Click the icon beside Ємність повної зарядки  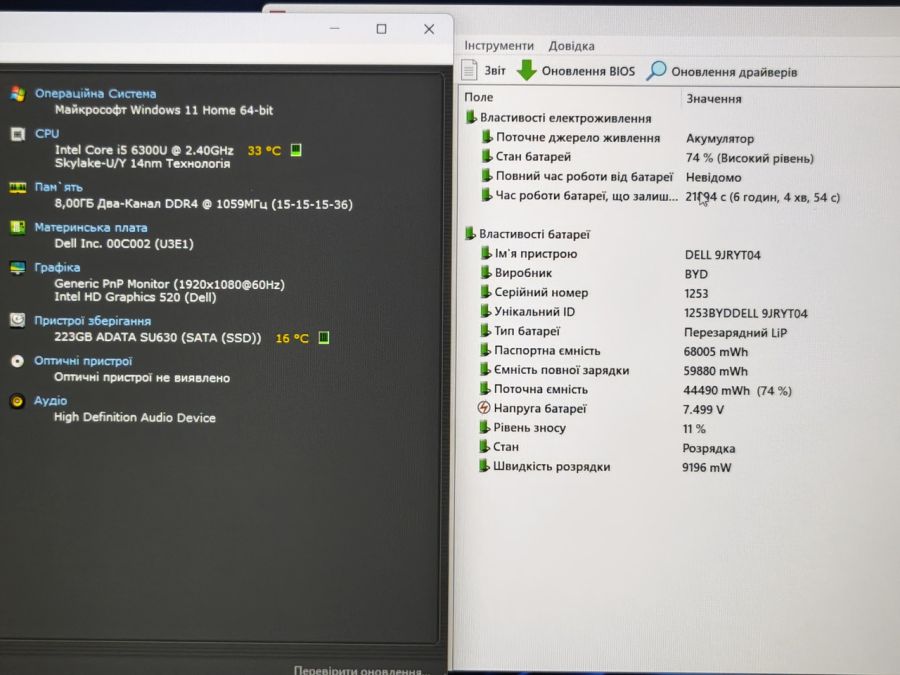point(485,369)
